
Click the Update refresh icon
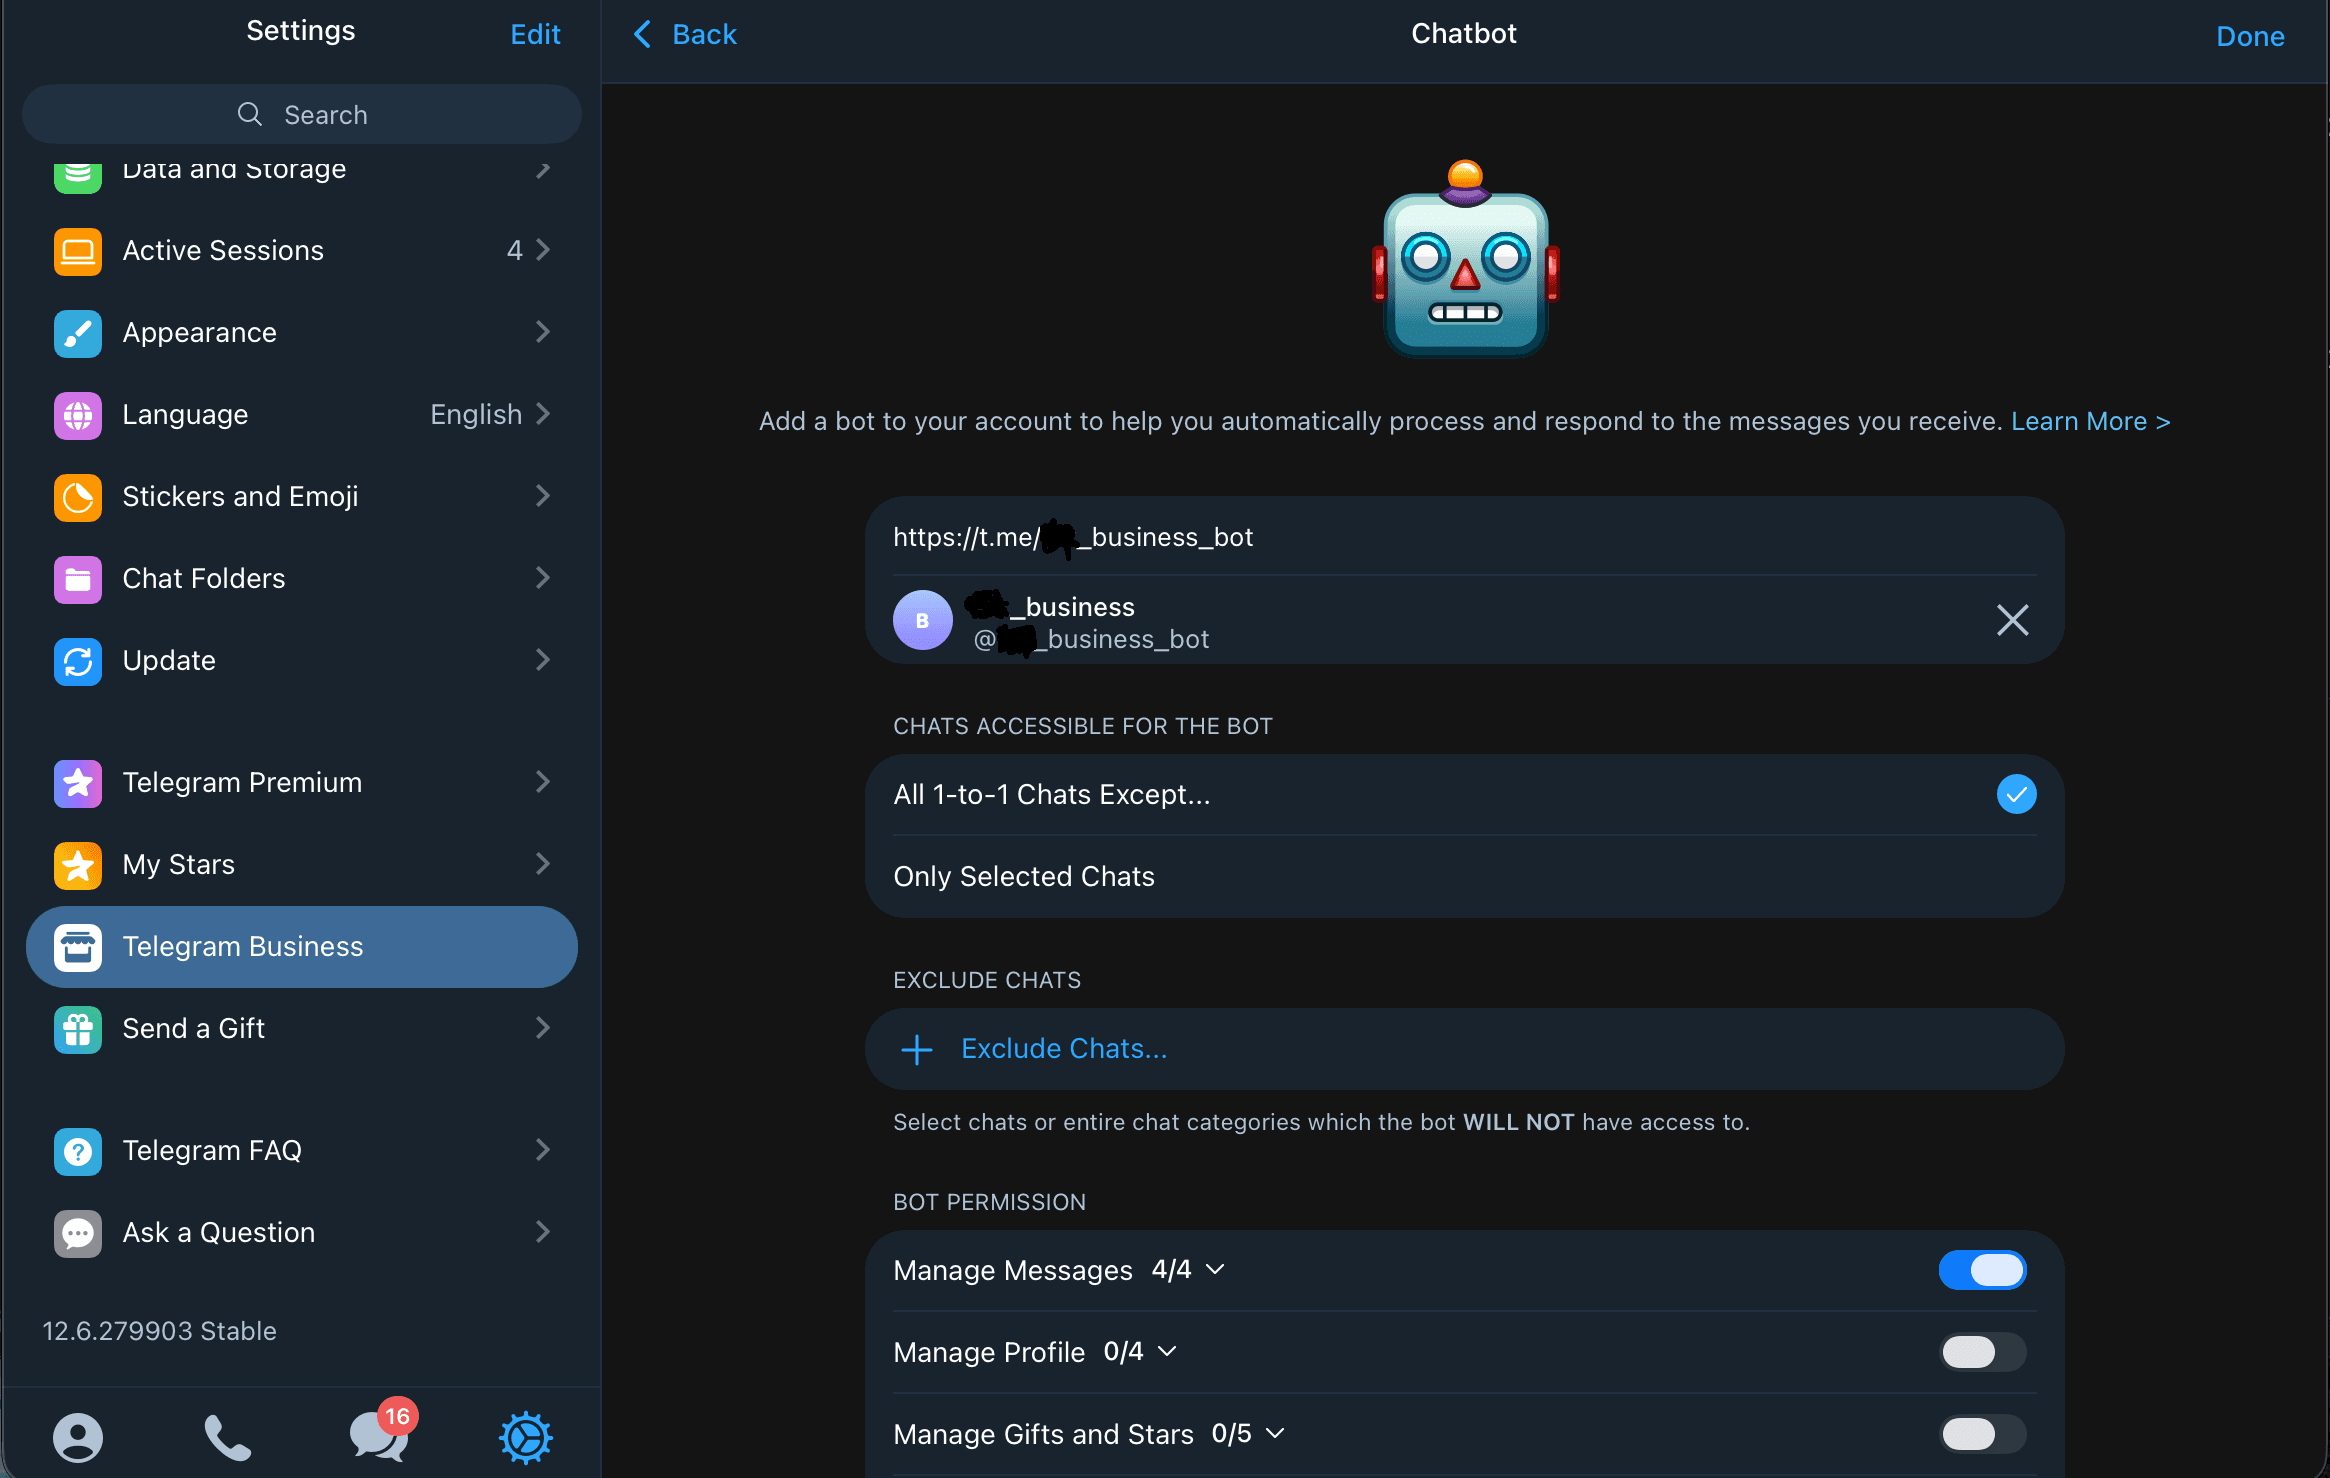(x=78, y=661)
